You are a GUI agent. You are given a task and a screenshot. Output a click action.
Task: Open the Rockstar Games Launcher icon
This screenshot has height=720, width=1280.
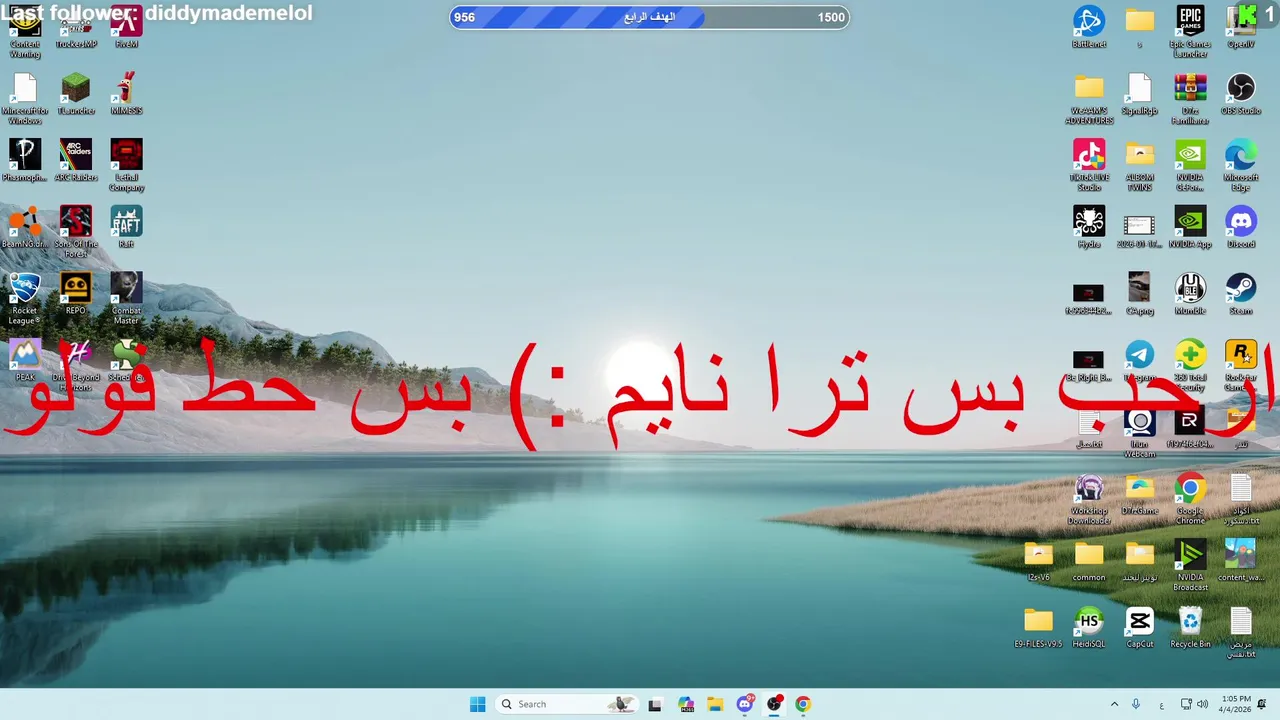[1241, 365]
